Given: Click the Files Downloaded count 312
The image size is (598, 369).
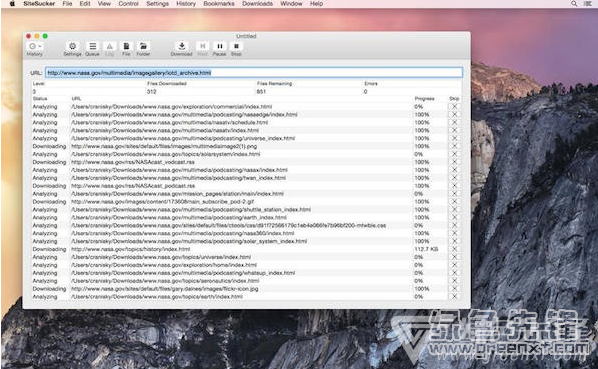Looking at the screenshot, I should coord(151,91).
